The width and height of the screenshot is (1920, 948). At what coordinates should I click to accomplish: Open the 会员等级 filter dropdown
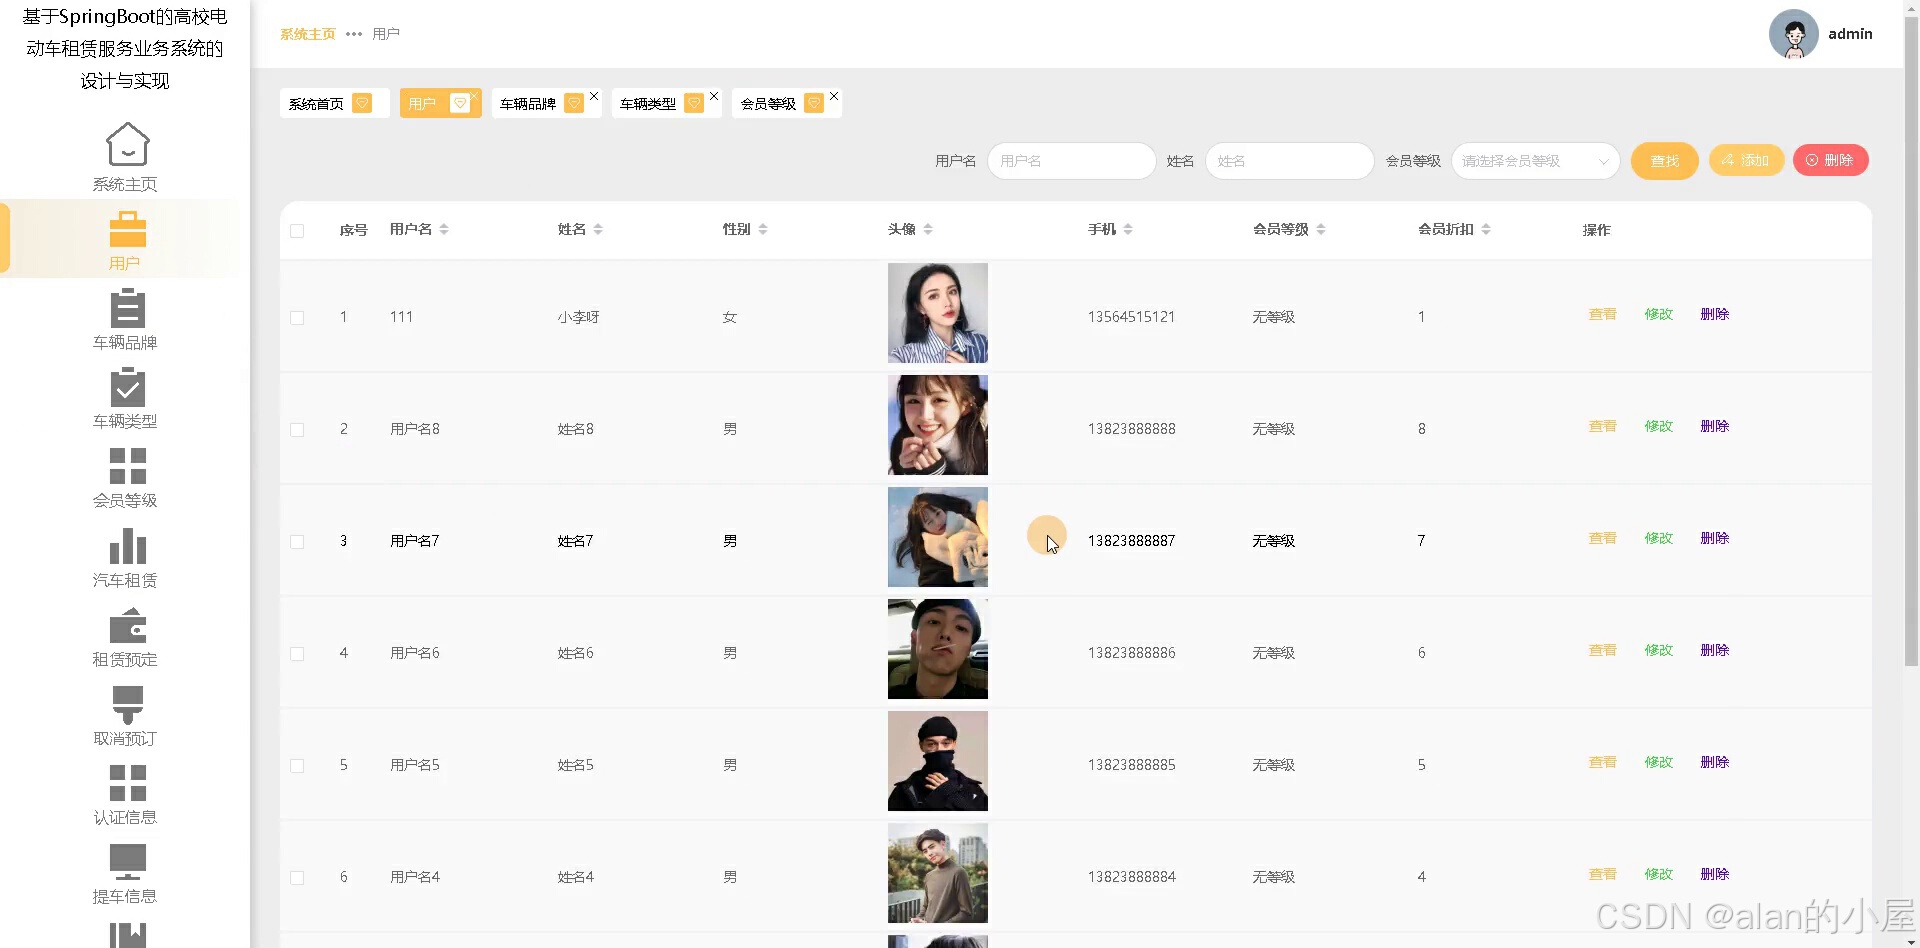pos(1535,161)
